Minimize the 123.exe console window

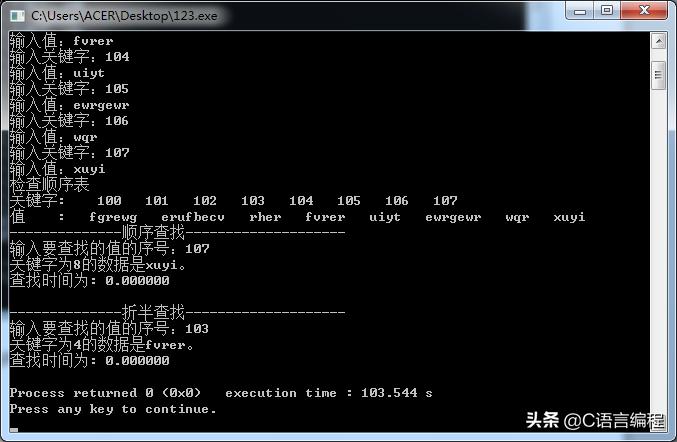tap(580, 10)
